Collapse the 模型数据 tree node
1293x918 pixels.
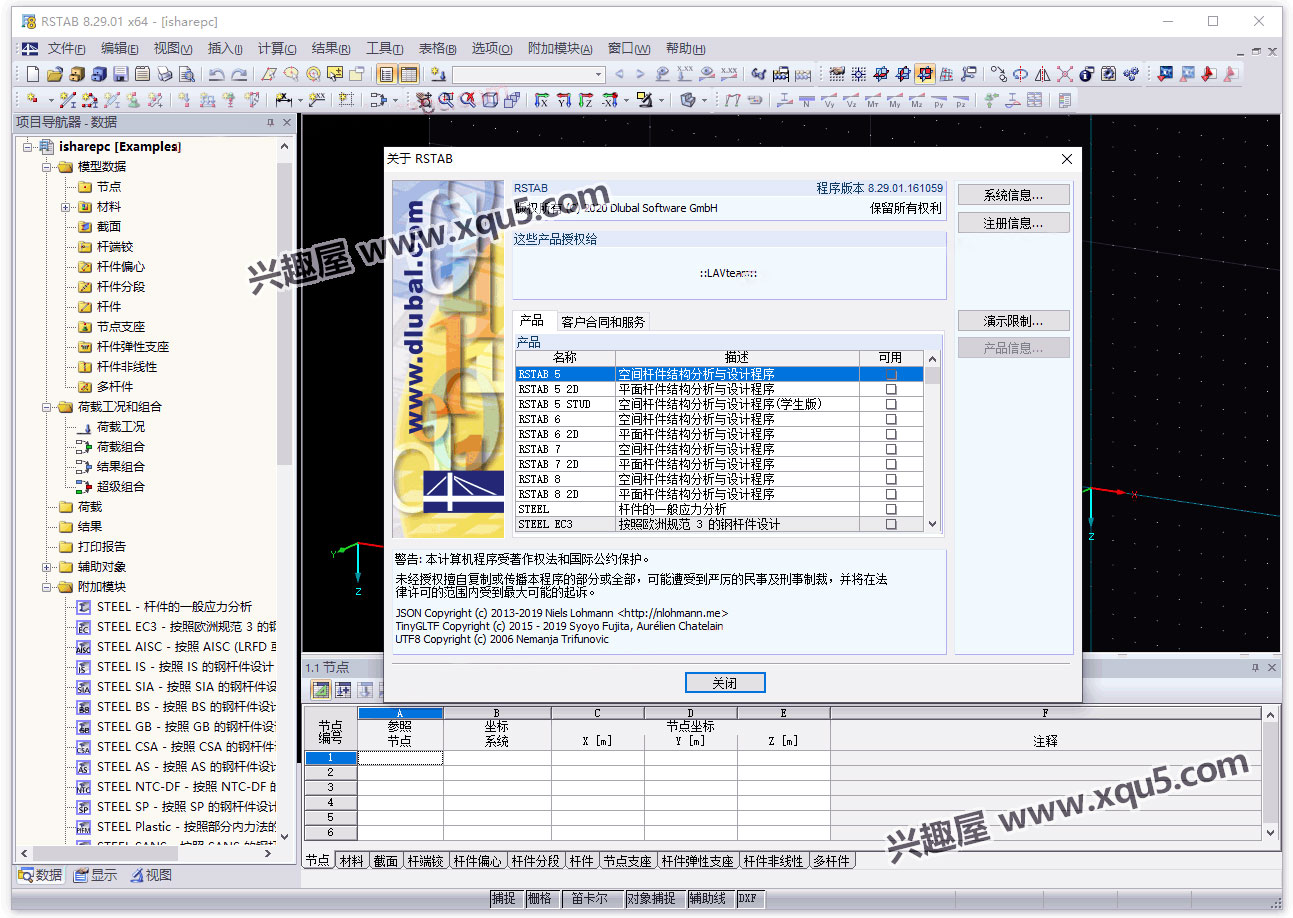click(46, 167)
